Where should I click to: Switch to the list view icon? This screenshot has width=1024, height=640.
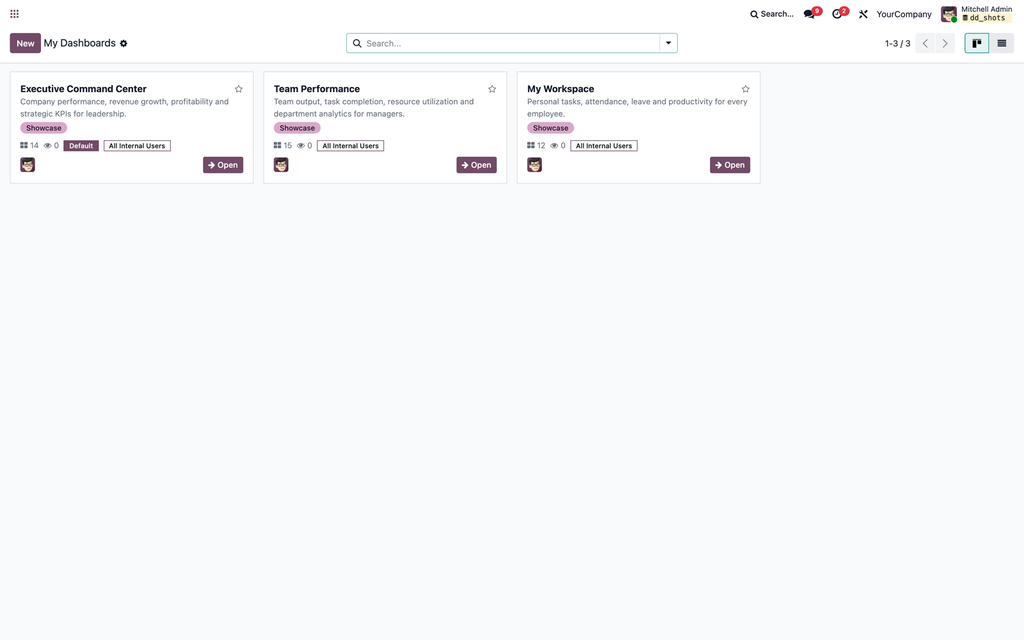pyautogui.click(x=1001, y=43)
